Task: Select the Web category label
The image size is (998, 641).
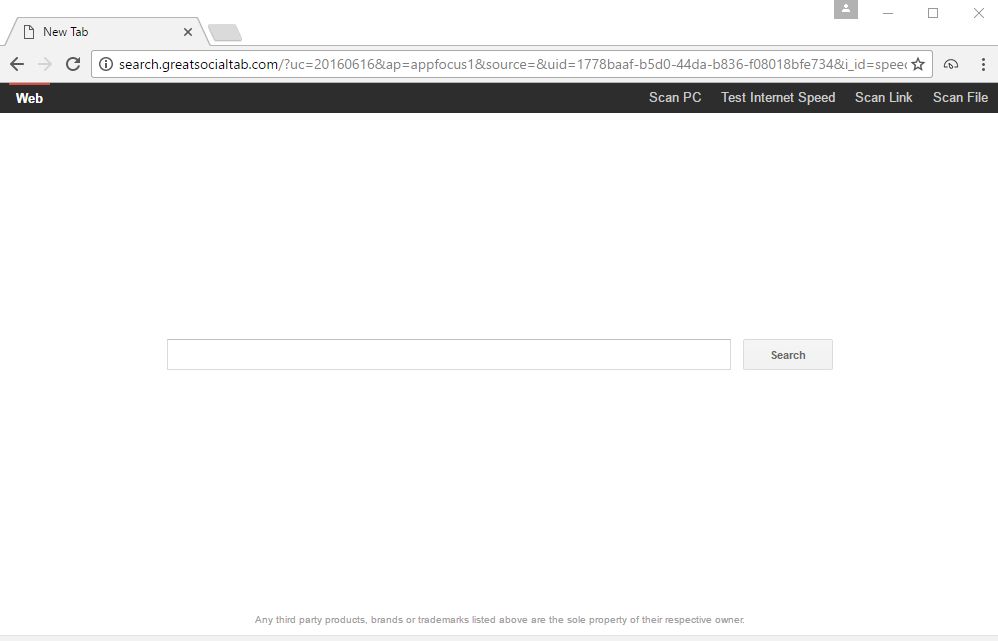Action: tap(29, 97)
